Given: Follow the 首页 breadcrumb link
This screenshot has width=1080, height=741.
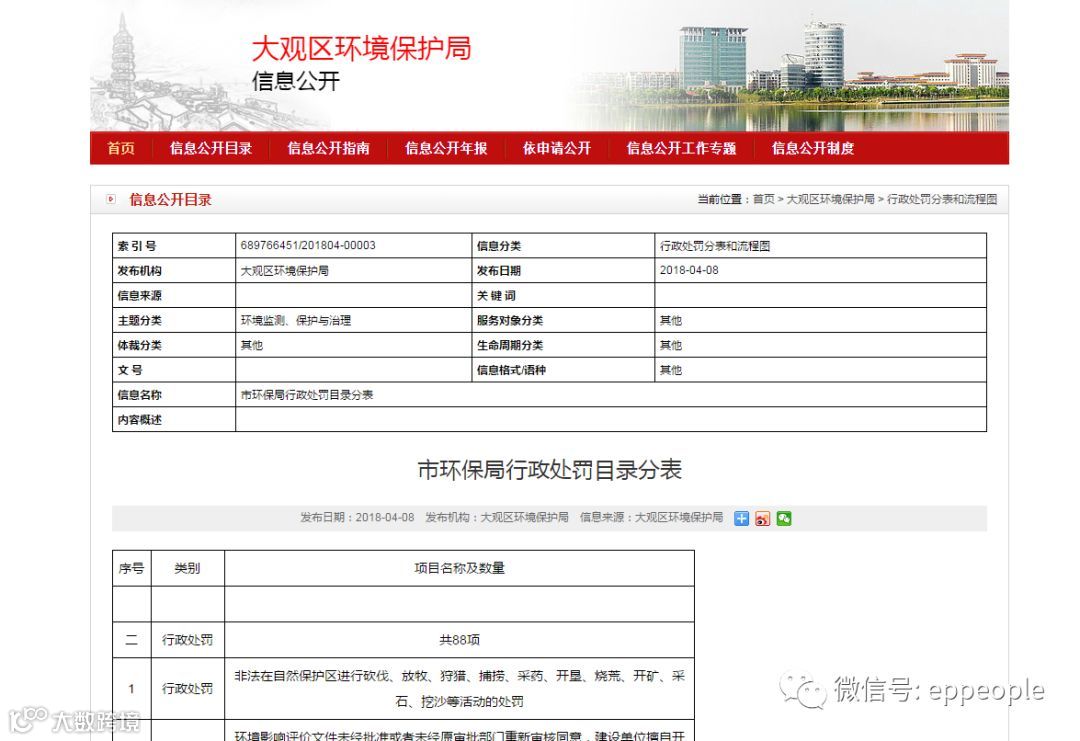Looking at the screenshot, I should pos(763,199).
